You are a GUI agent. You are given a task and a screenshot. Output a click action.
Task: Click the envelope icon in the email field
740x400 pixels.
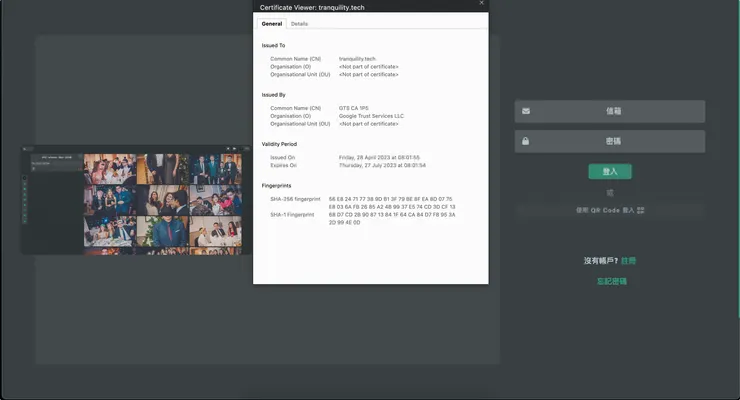click(526, 111)
